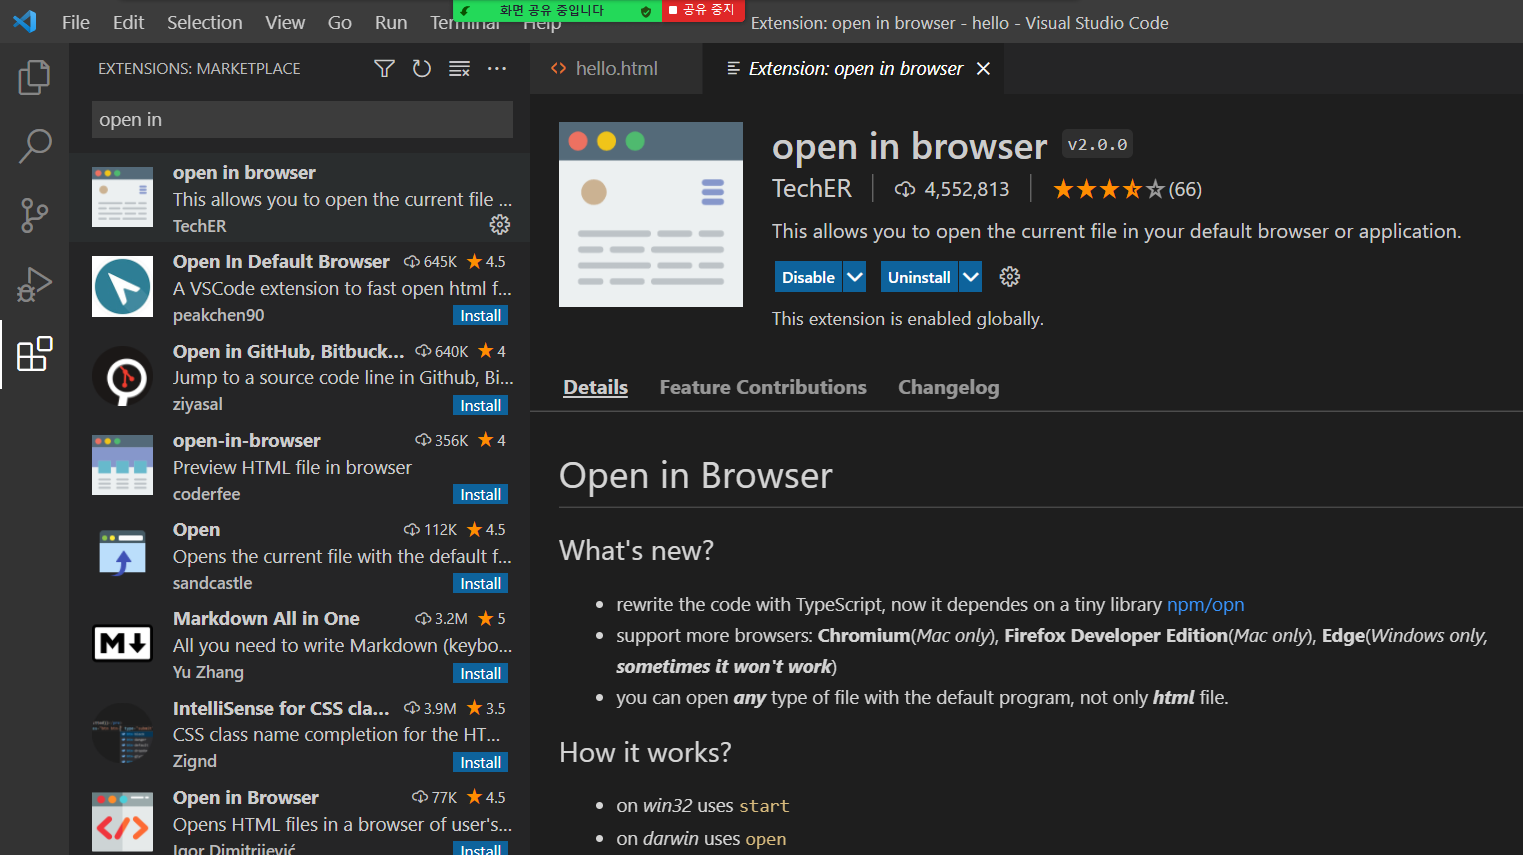Install IntelliSense for CSS class names
Screen dimensions: 1523x855
click(481, 762)
